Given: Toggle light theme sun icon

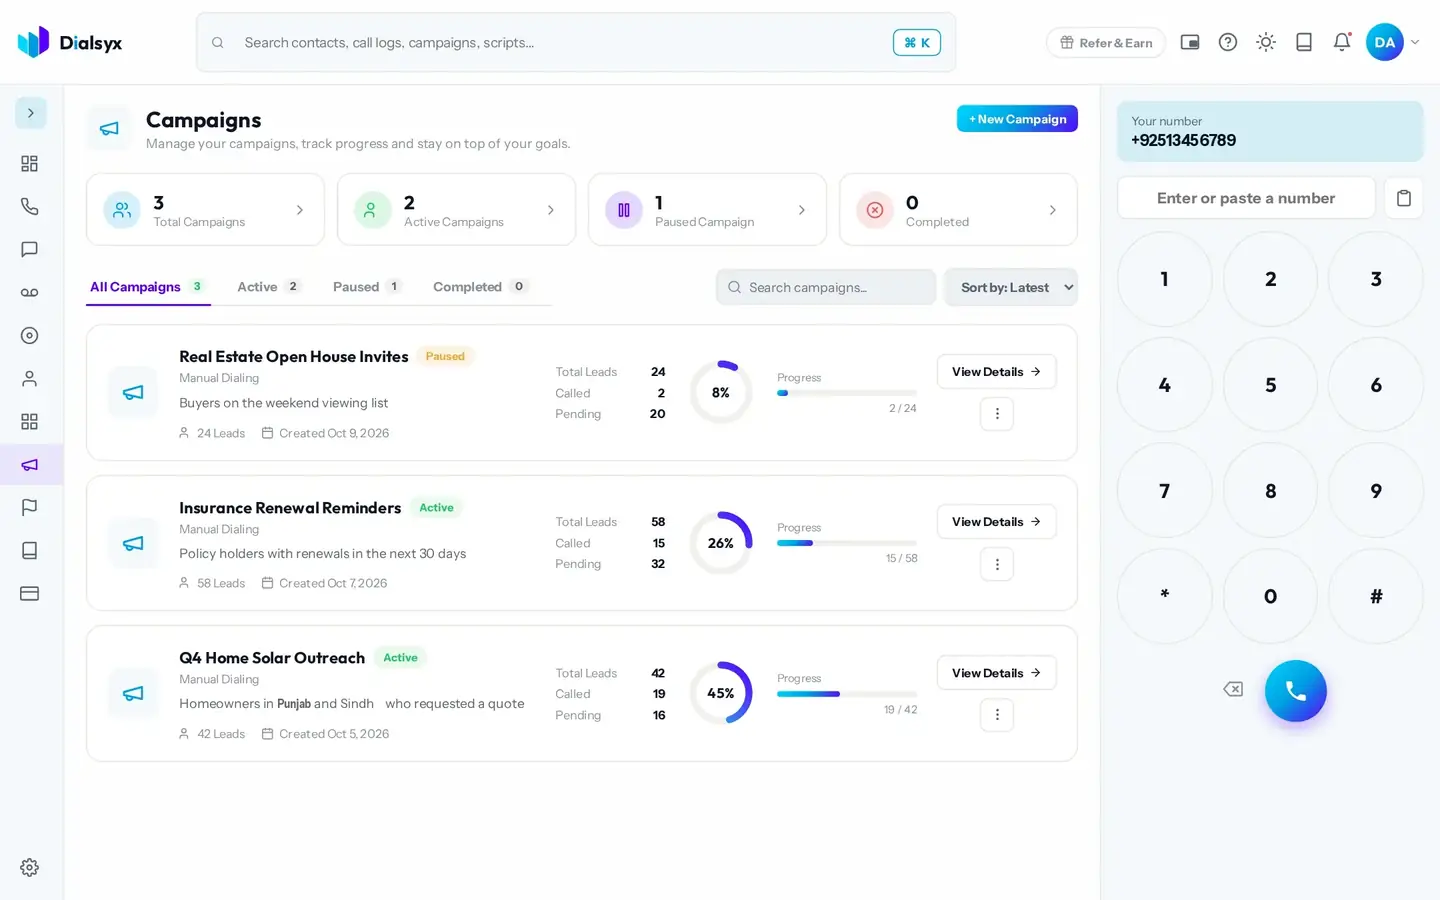Looking at the screenshot, I should click(x=1266, y=42).
